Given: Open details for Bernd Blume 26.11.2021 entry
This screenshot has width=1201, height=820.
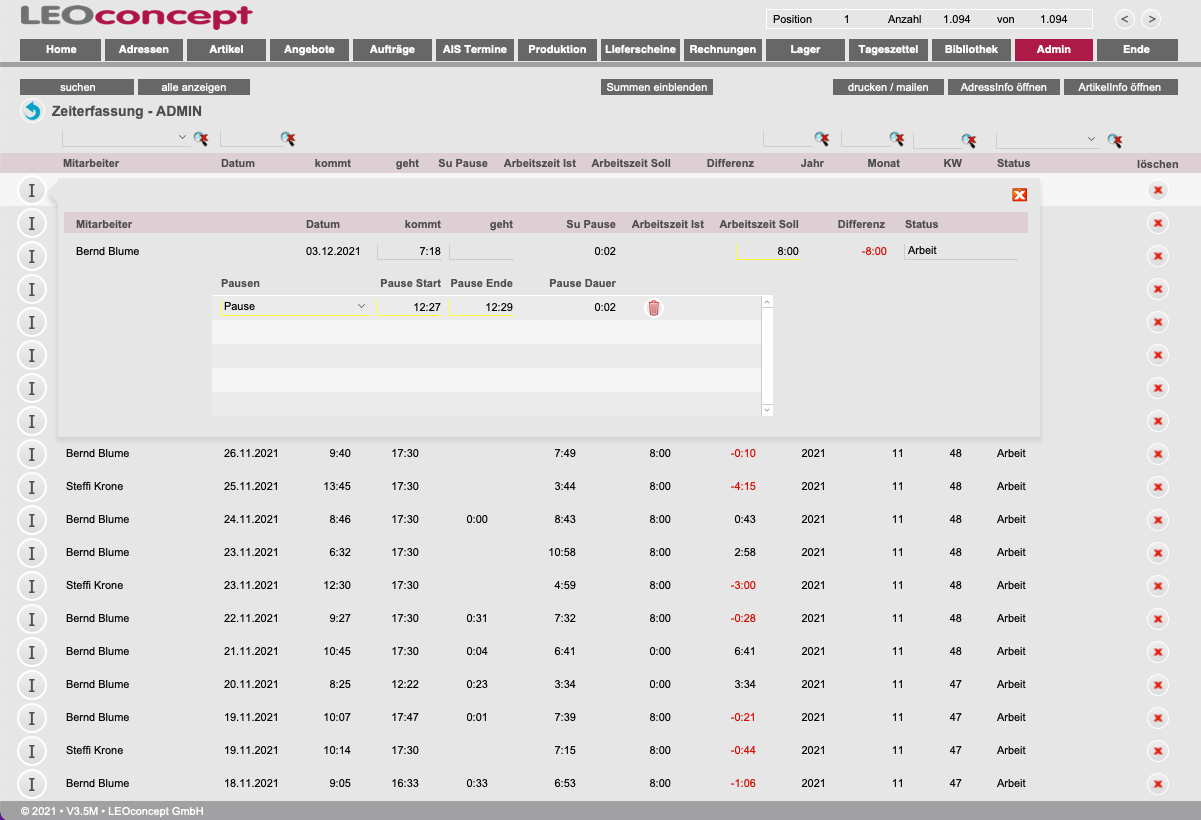Looking at the screenshot, I should [32, 454].
